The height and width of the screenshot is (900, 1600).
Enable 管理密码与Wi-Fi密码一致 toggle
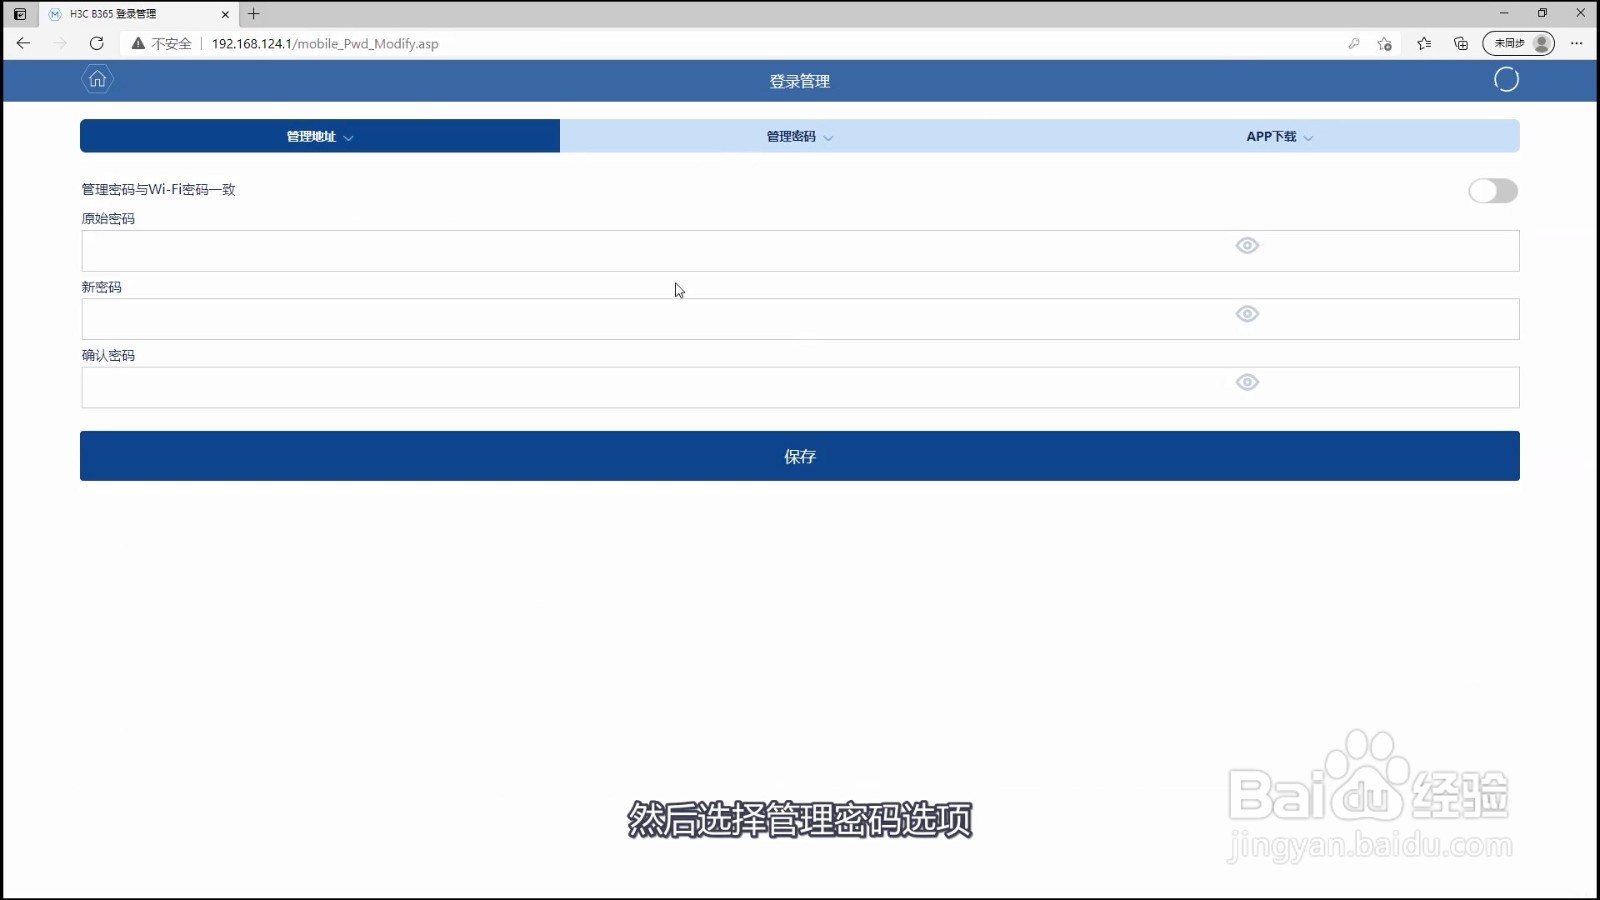pyautogui.click(x=1493, y=191)
